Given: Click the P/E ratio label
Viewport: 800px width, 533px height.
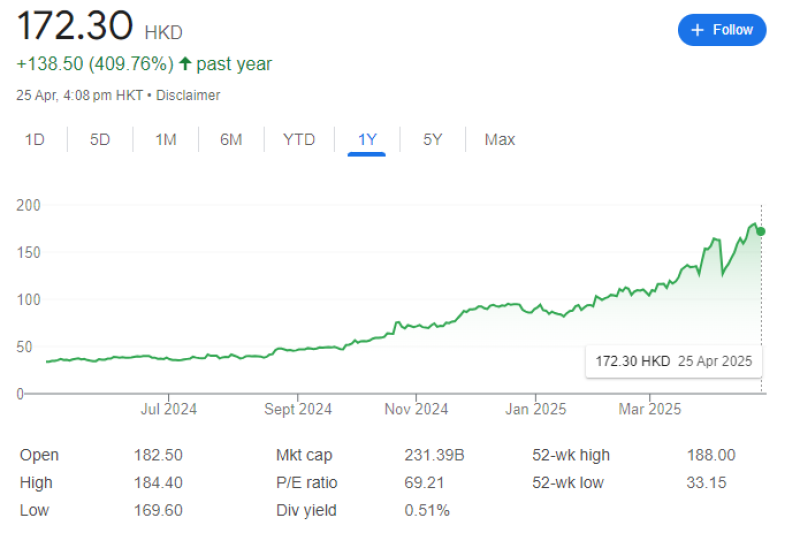Looking at the screenshot, I should tap(306, 483).
